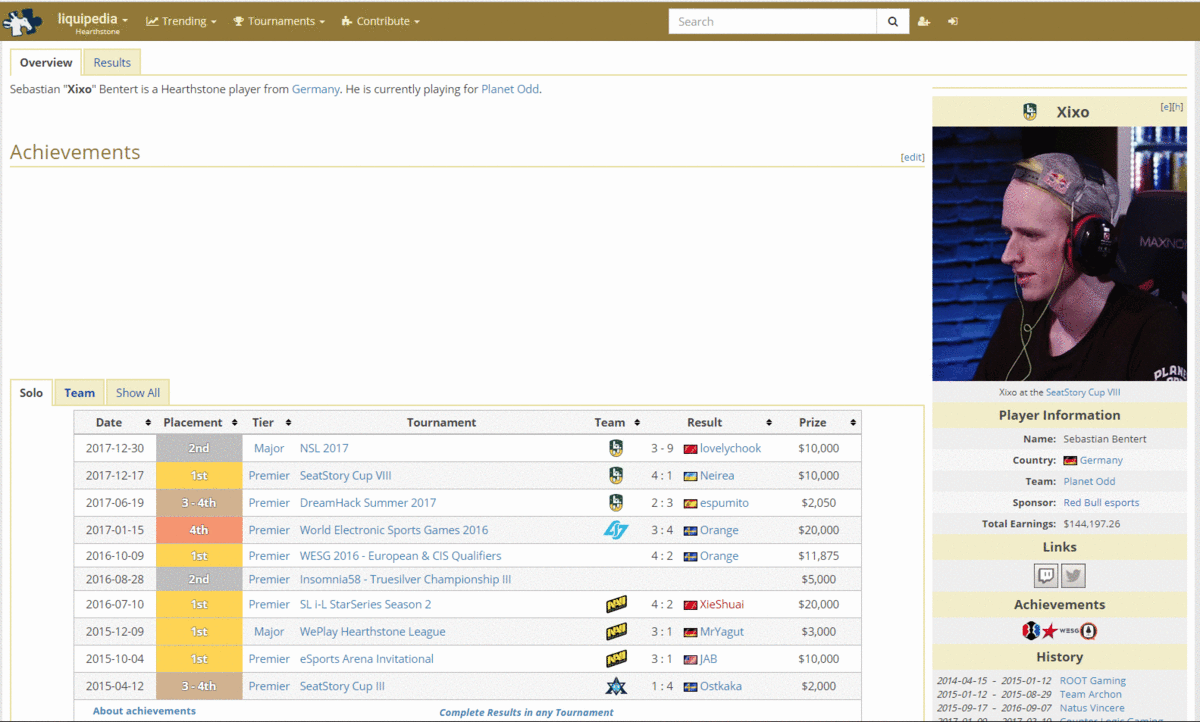
Task: Open the NSL 2017 tournament link
Action: point(324,448)
